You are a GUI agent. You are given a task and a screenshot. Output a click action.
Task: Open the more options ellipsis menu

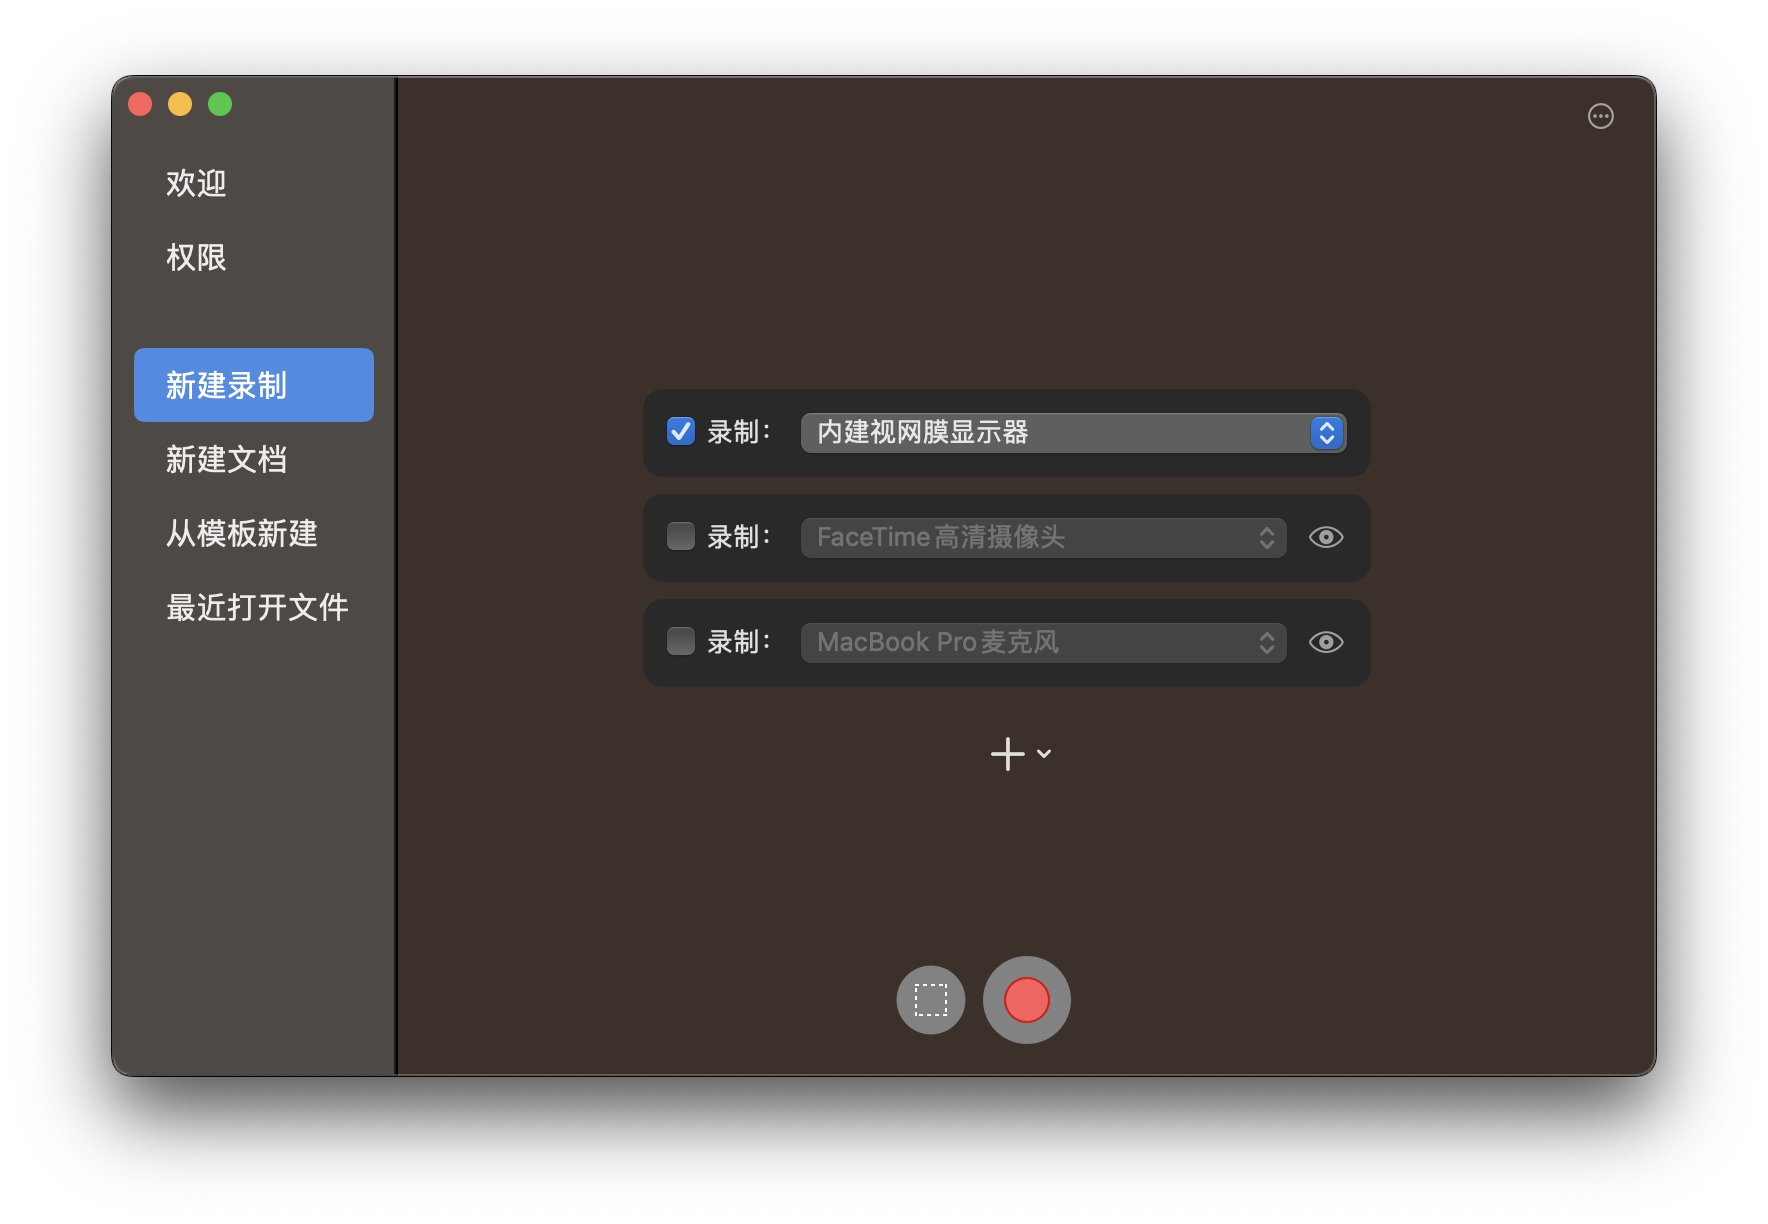click(x=1600, y=117)
